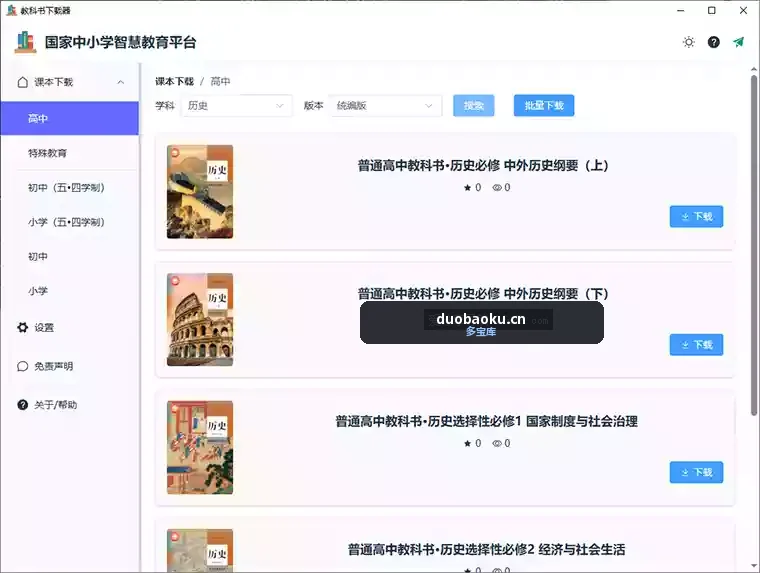Click eye views icon under 国家制度与社会治理
Image resolution: width=760 pixels, height=573 pixels.
pos(497,444)
